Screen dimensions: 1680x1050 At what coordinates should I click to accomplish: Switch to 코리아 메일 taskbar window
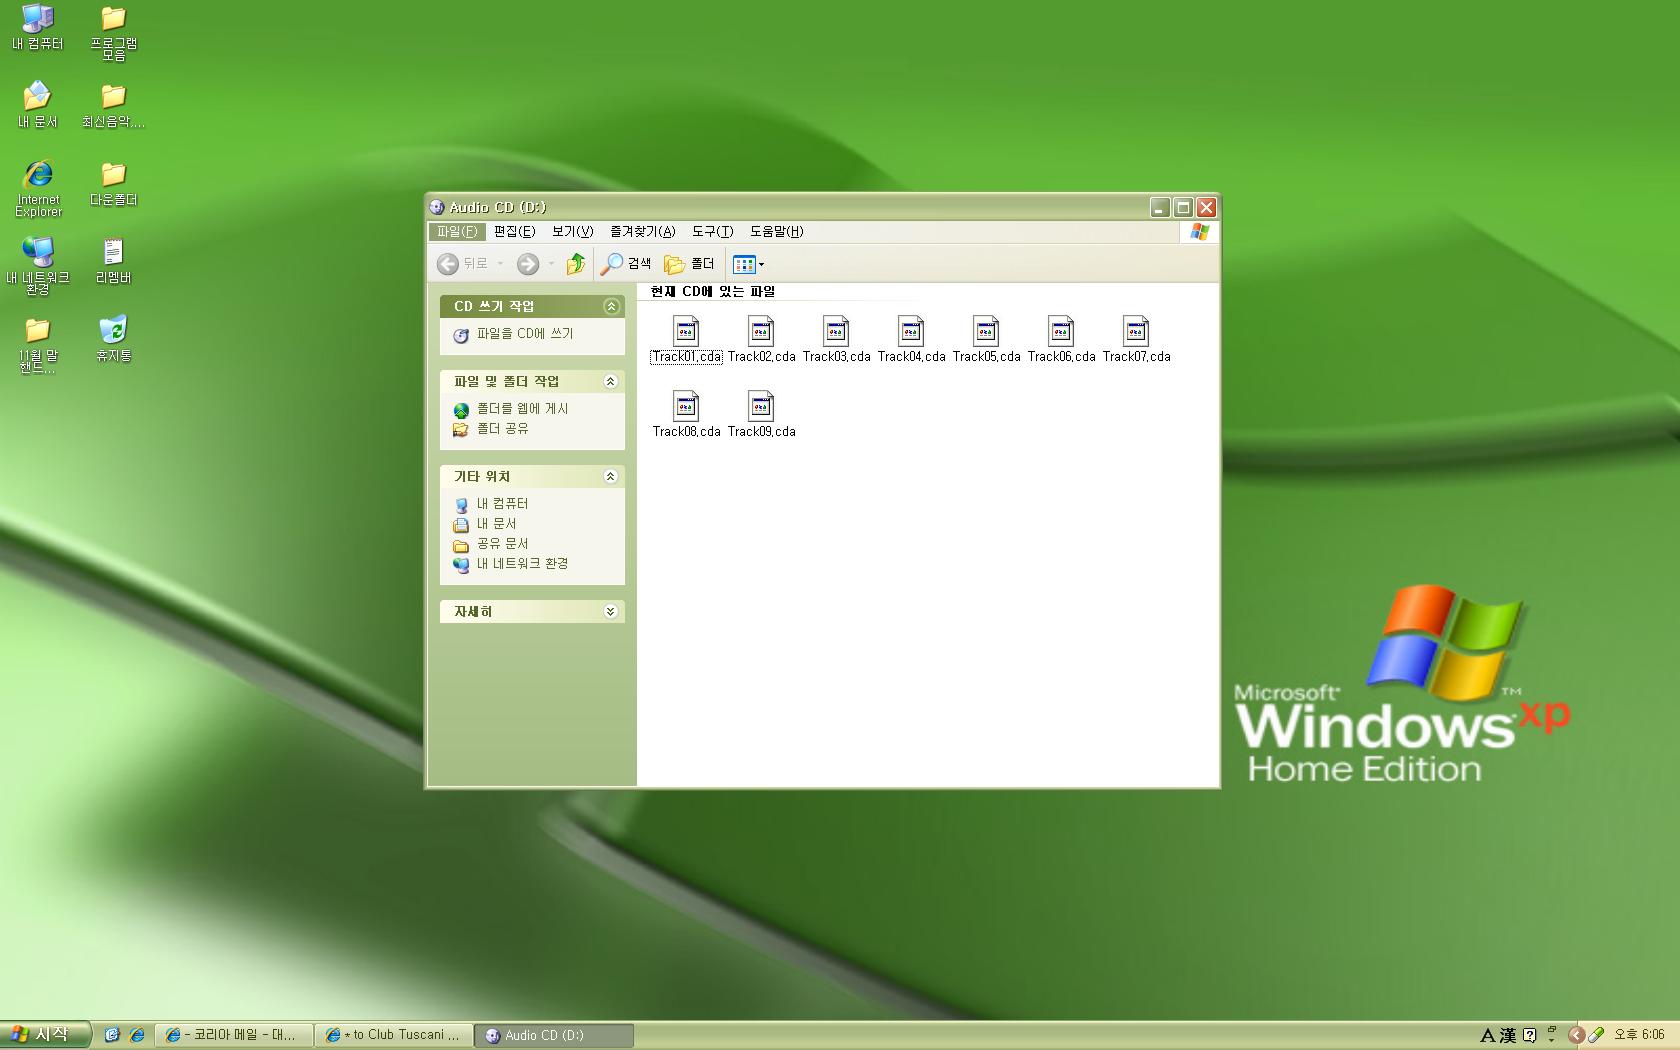pos(234,1035)
